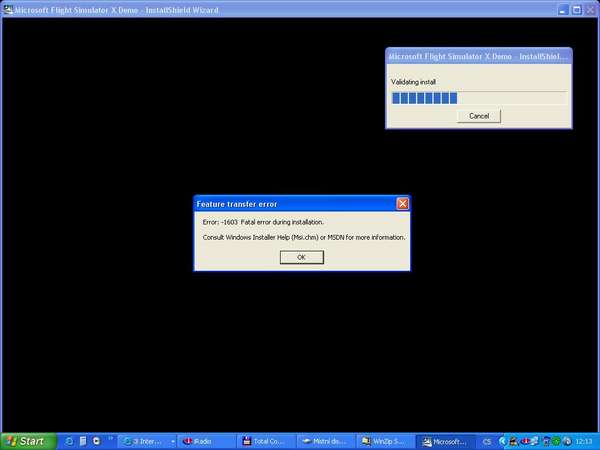This screenshot has width=600, height=450.
Task: Close the InstallShield Wizard main window
Action: point(591,10)
